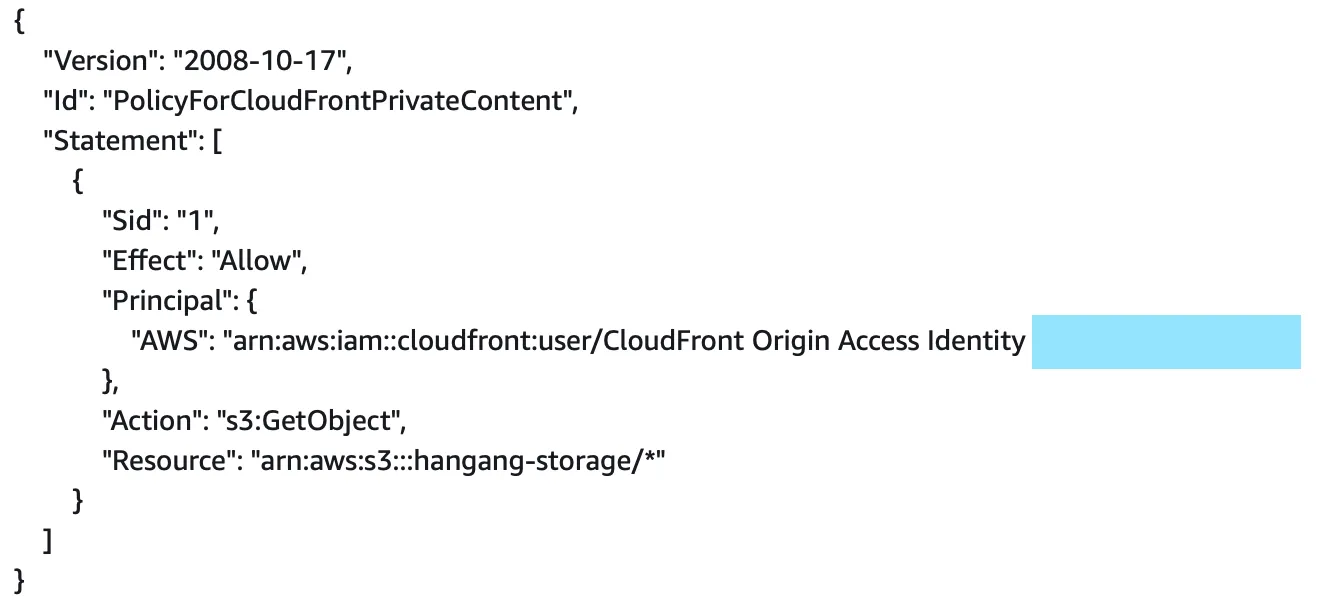
Task: Click the "AWS" key text
Action: click(x=167, y=341)
